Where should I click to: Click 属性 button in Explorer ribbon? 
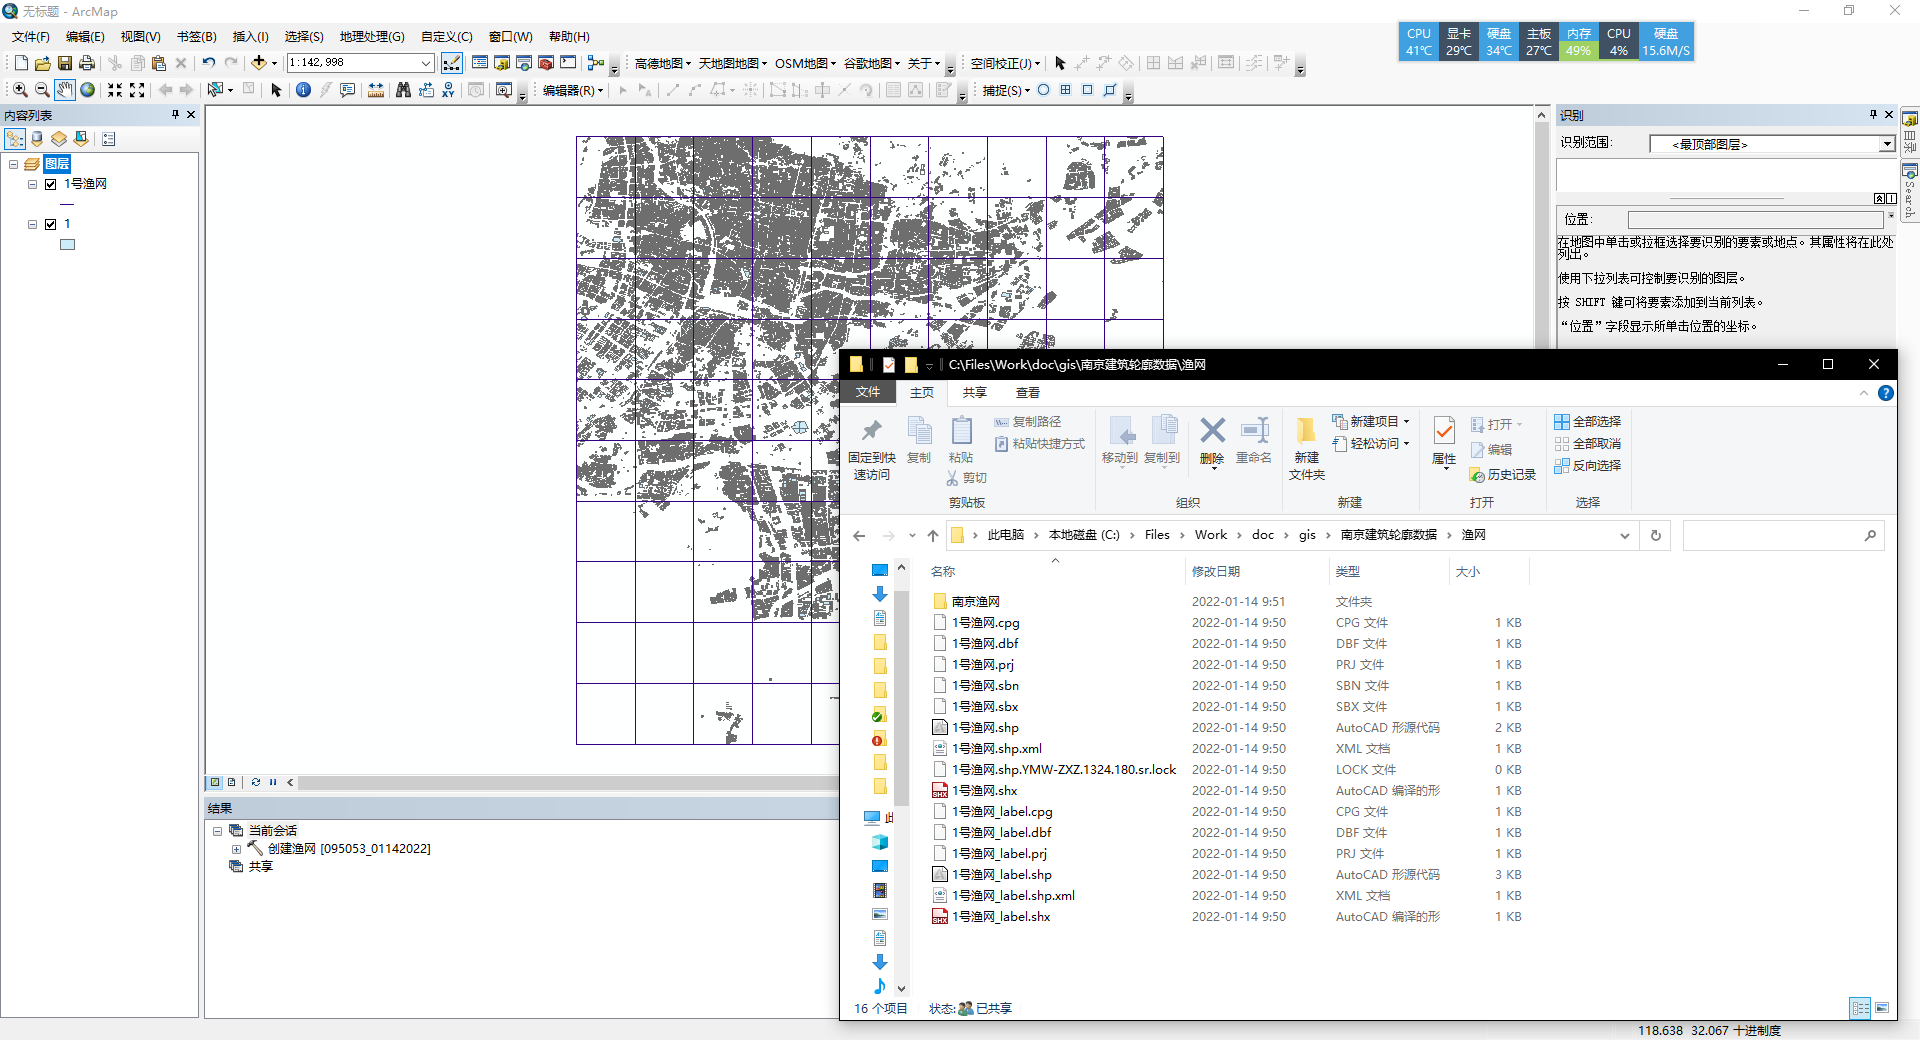pyautogui.click(x=1444, y=442)
